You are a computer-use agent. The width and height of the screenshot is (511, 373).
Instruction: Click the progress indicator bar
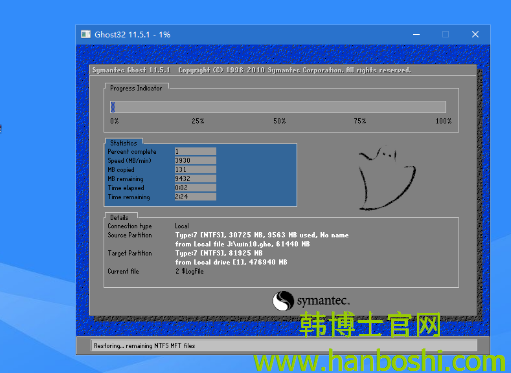(278, 107)
